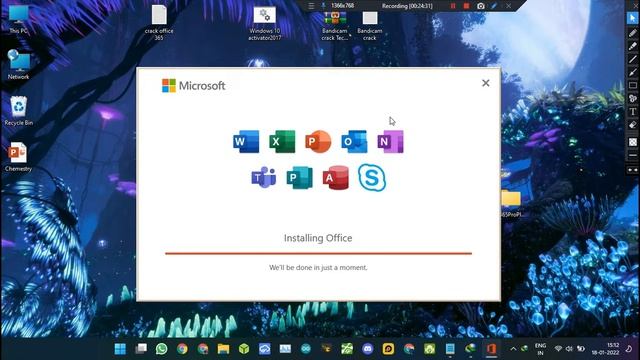
Task: Open the Windows Start menu
Action: [x=120, y=349]
